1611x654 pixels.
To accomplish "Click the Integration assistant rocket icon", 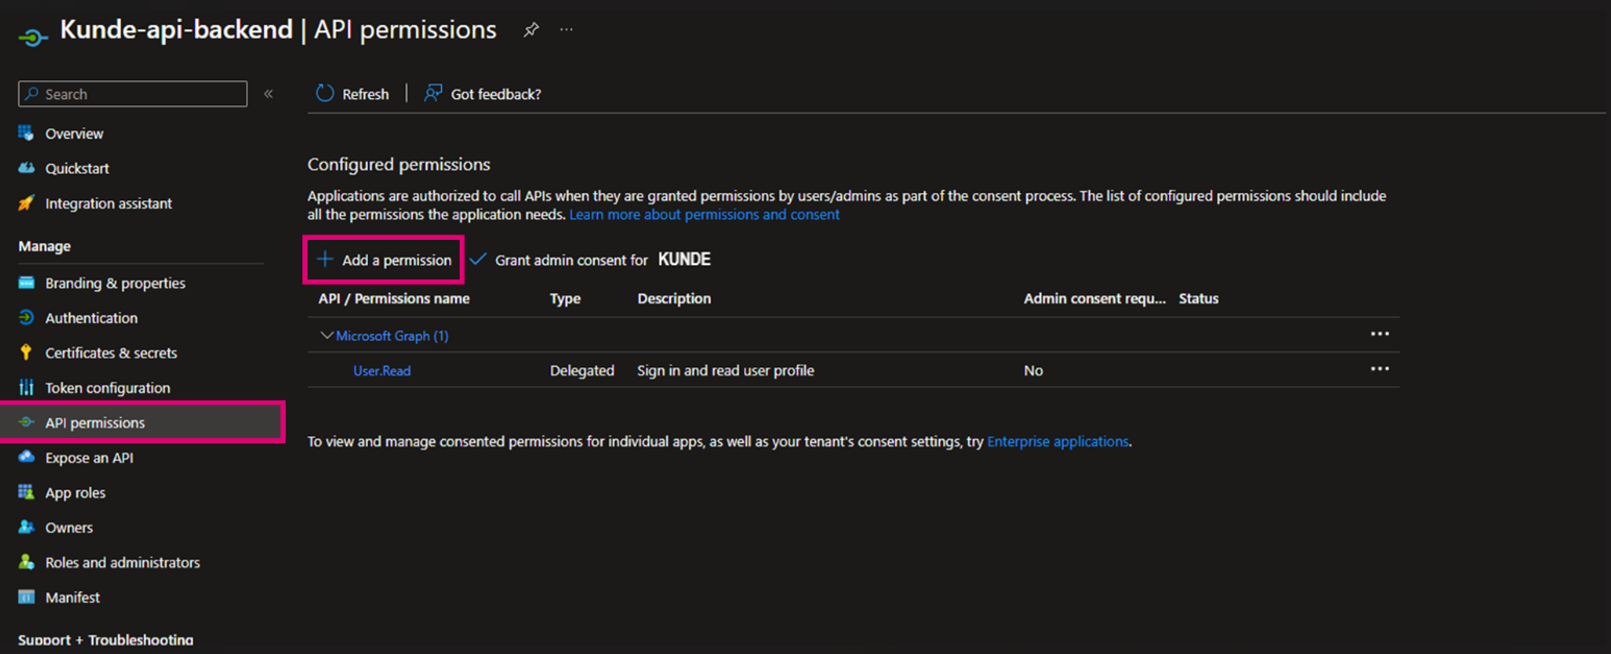I will click(26, 203).
